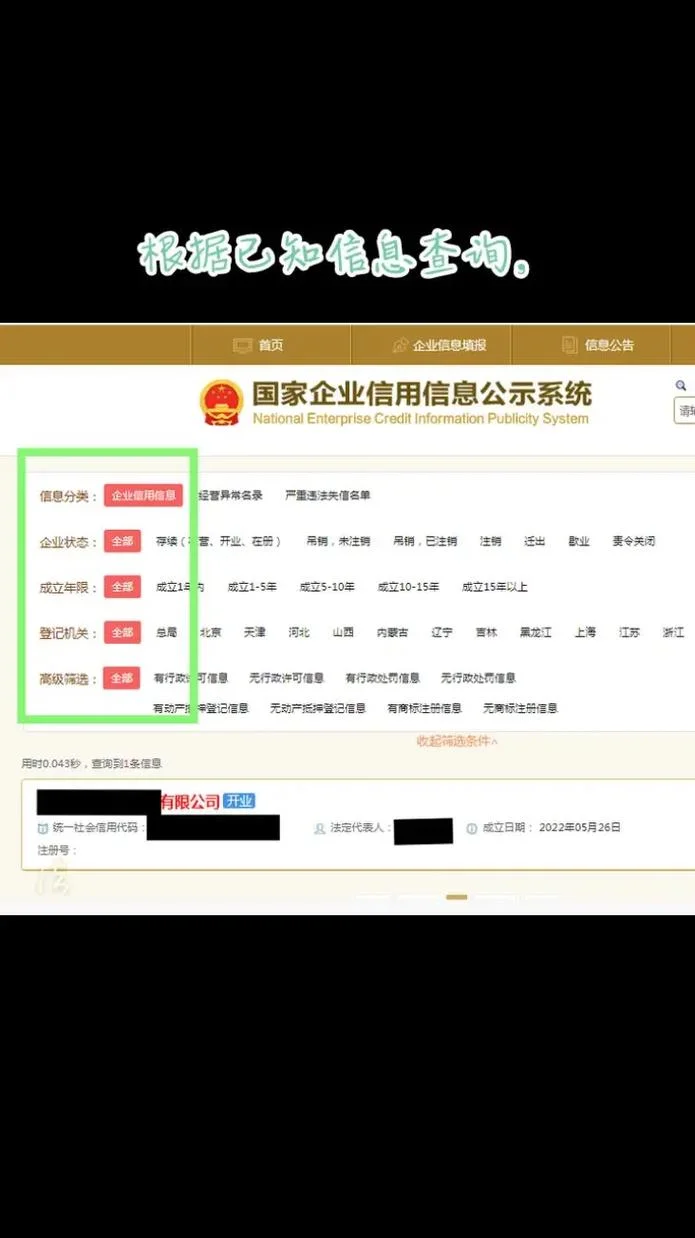Click the 成立日期 clock icon
The height and width of the screenshot is (1238, 695).
[472, 828]
